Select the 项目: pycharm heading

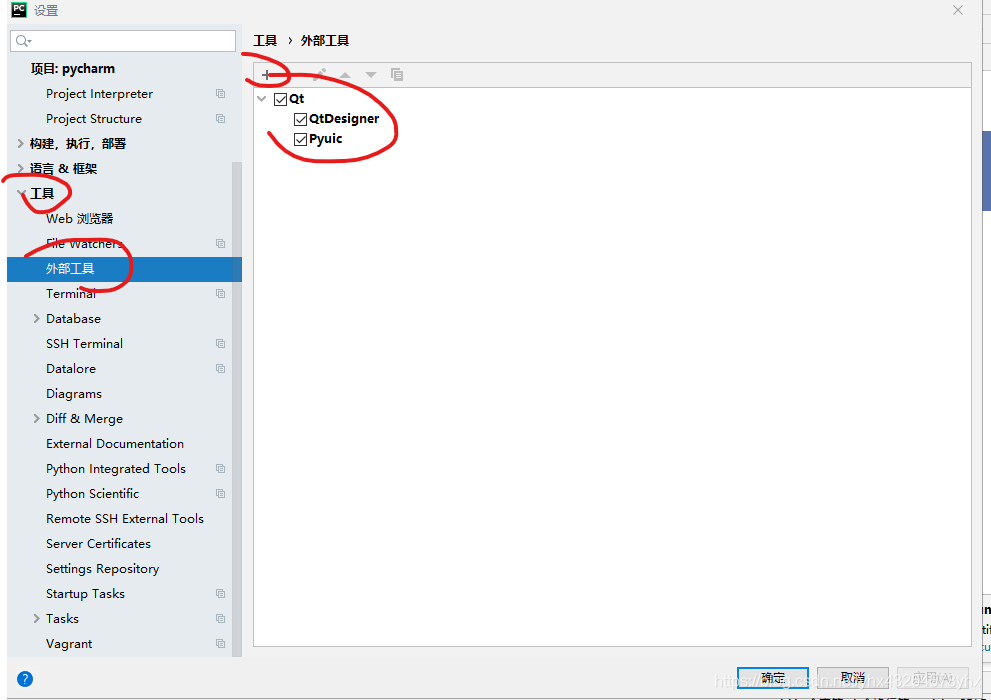pos(73,68)
